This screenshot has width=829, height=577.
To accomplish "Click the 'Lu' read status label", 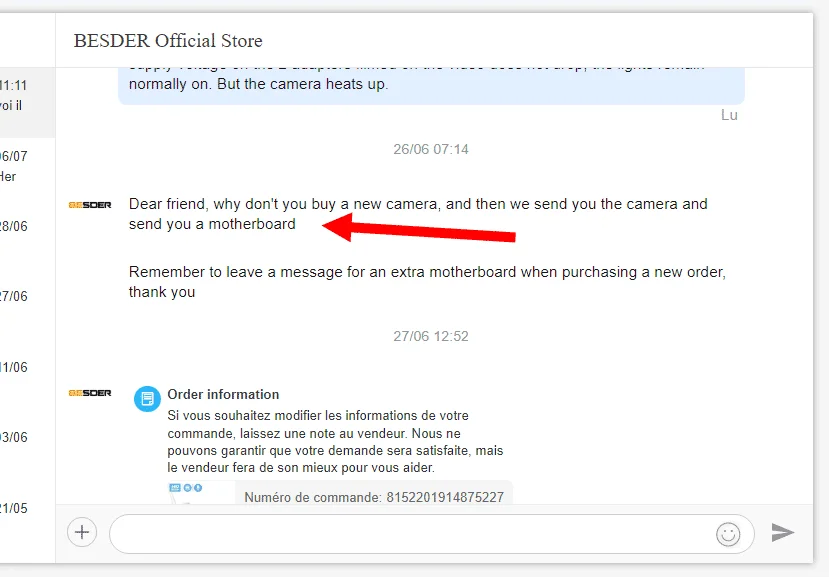I will pyautogui.click(x=729, y=115).
